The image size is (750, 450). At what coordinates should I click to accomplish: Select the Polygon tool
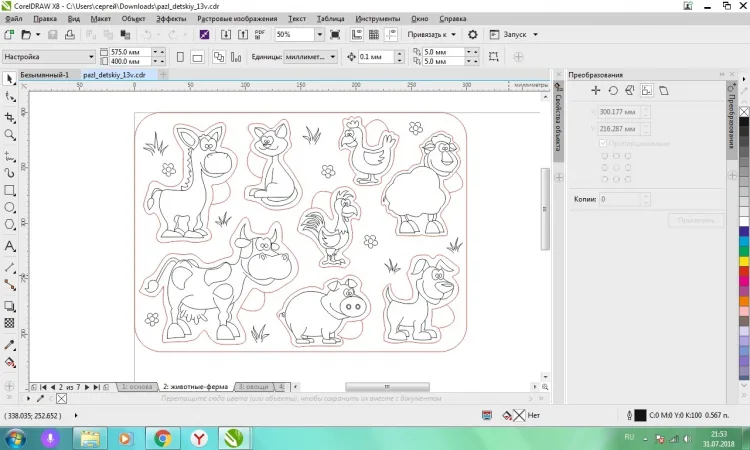(x=10, y=224)
